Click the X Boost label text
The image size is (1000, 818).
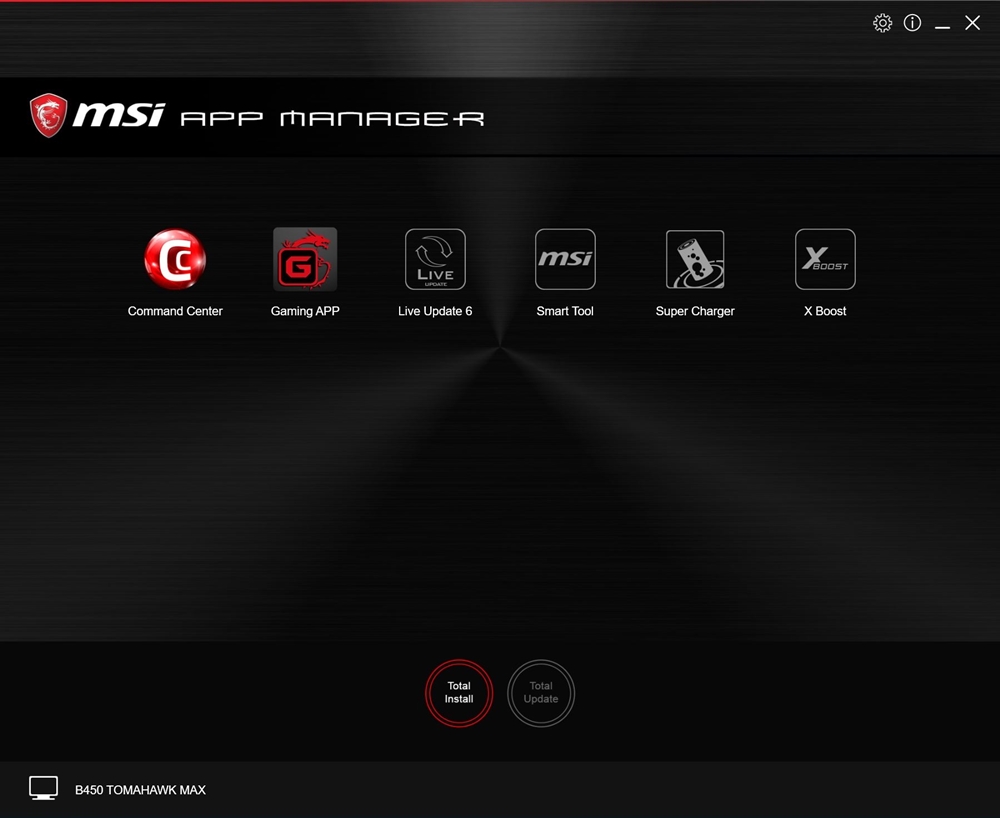point(825,311)
